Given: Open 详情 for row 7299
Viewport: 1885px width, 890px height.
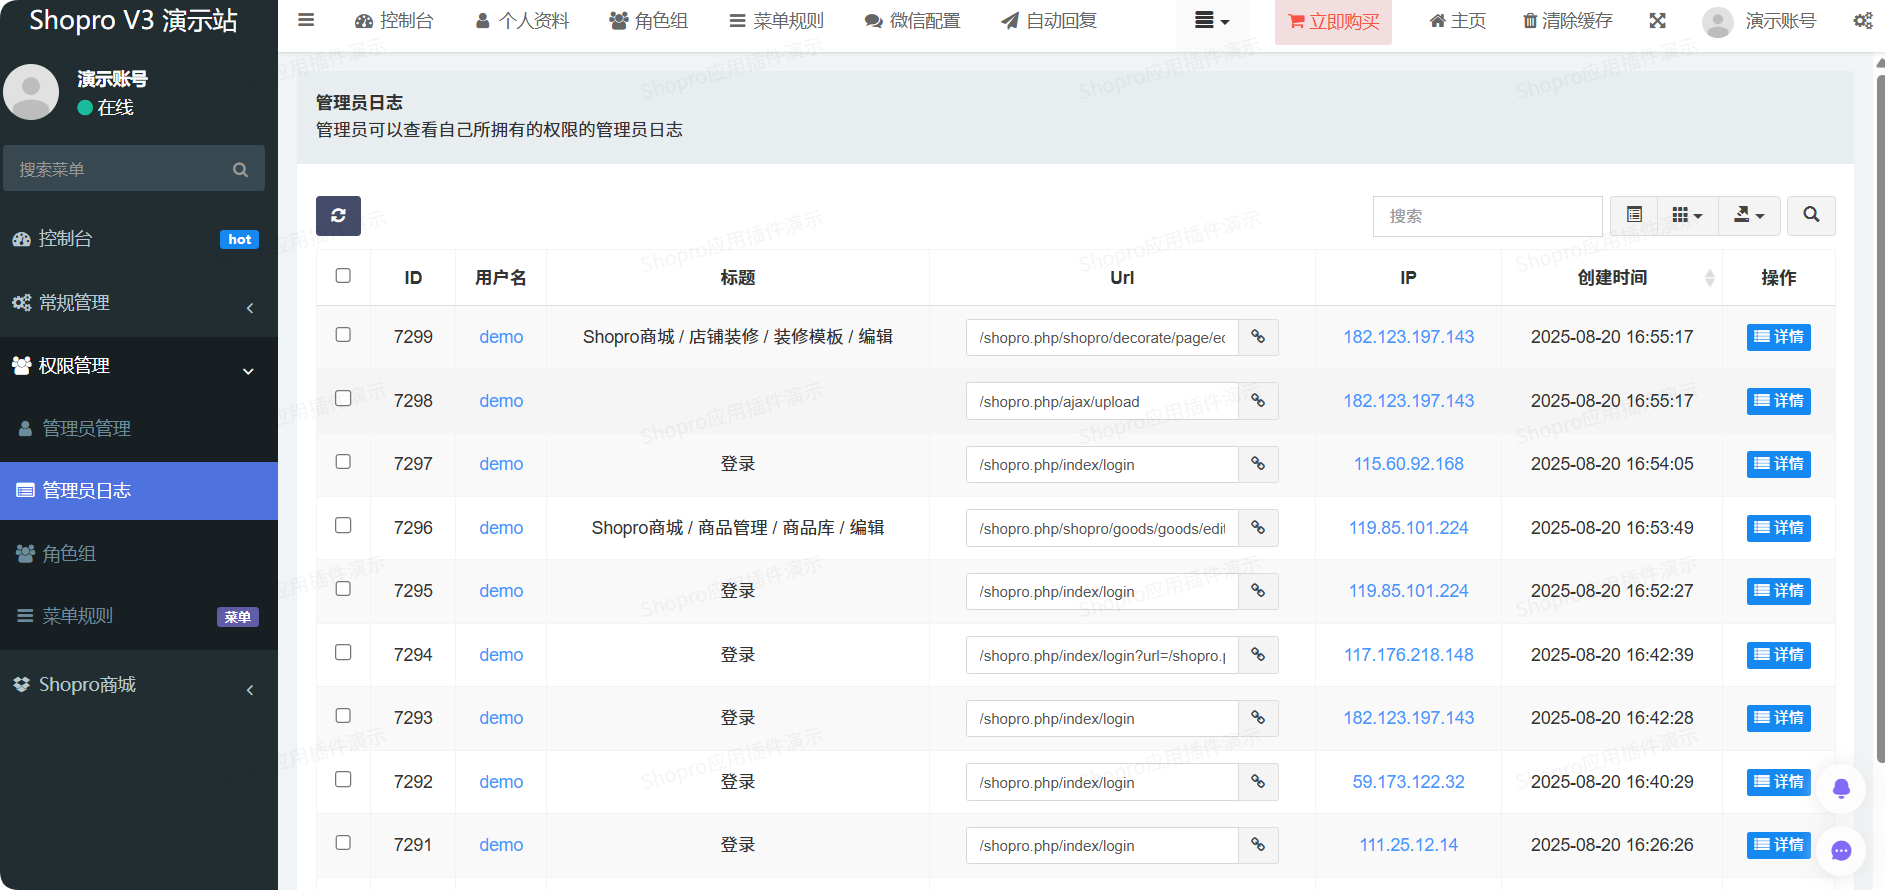Looking at the screenshot, I should pyautogui.click(x=1778, y=337).
